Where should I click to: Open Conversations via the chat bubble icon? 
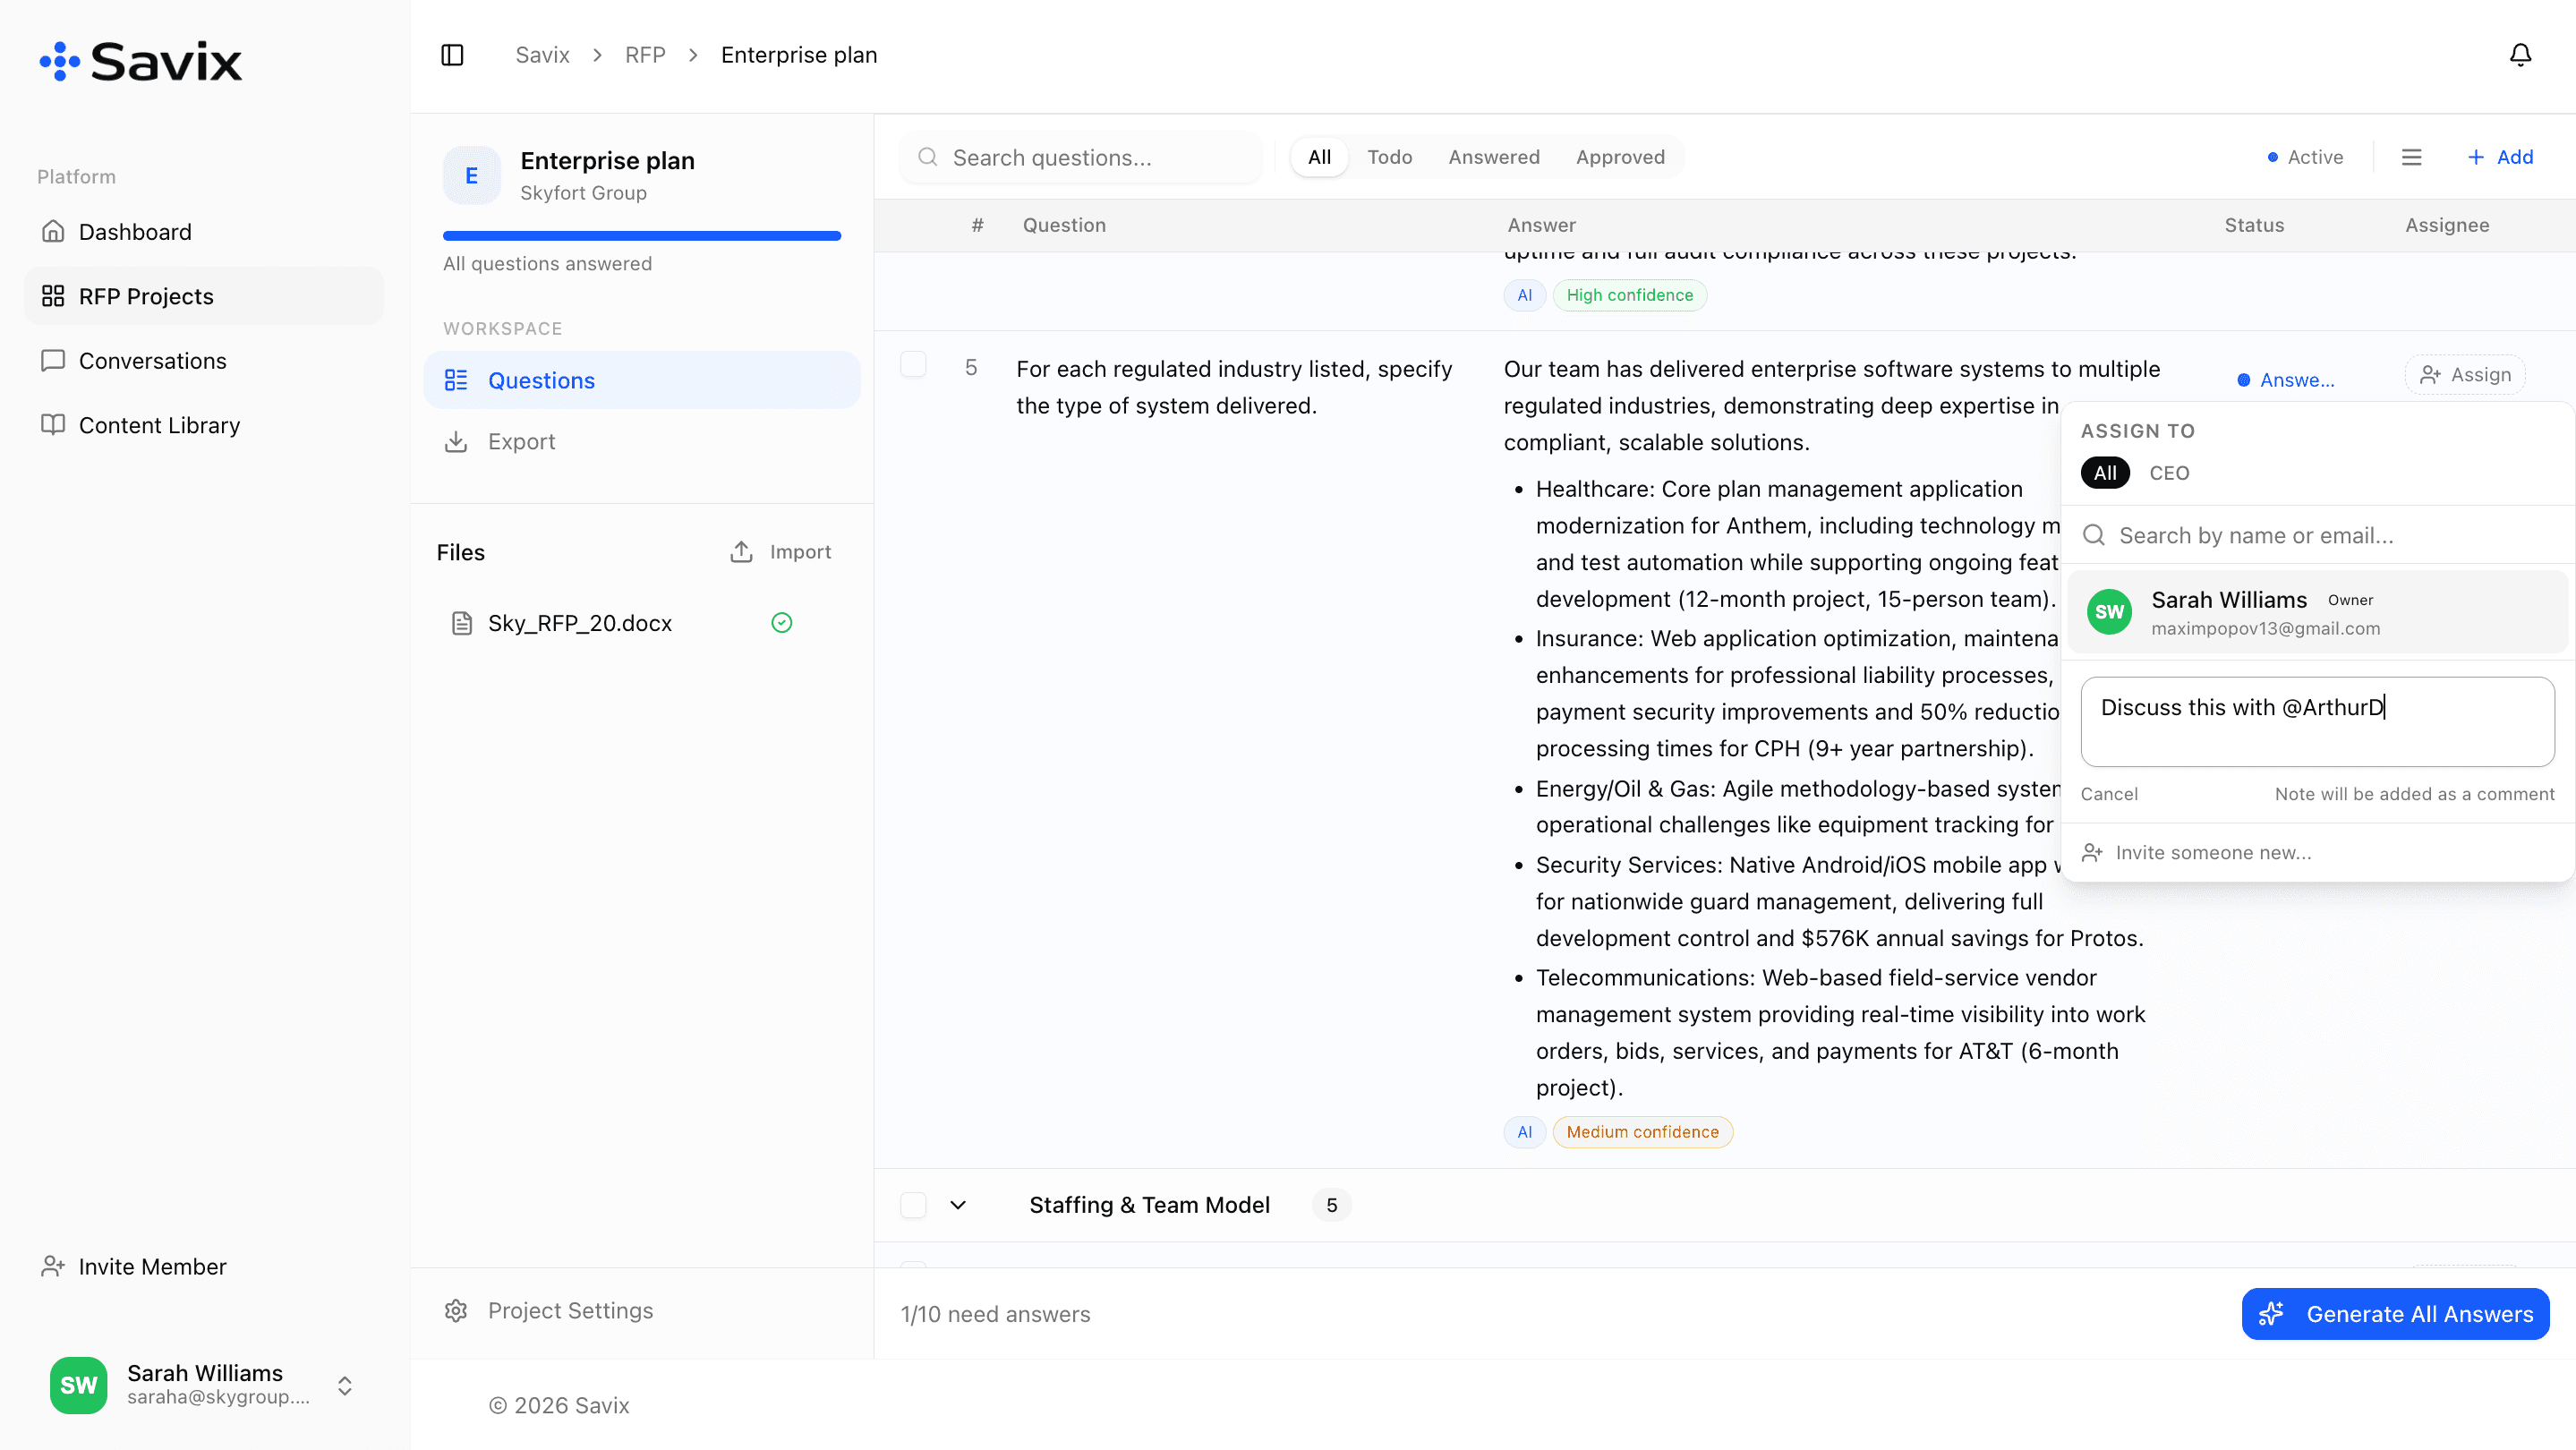click(x=53, y=360)
